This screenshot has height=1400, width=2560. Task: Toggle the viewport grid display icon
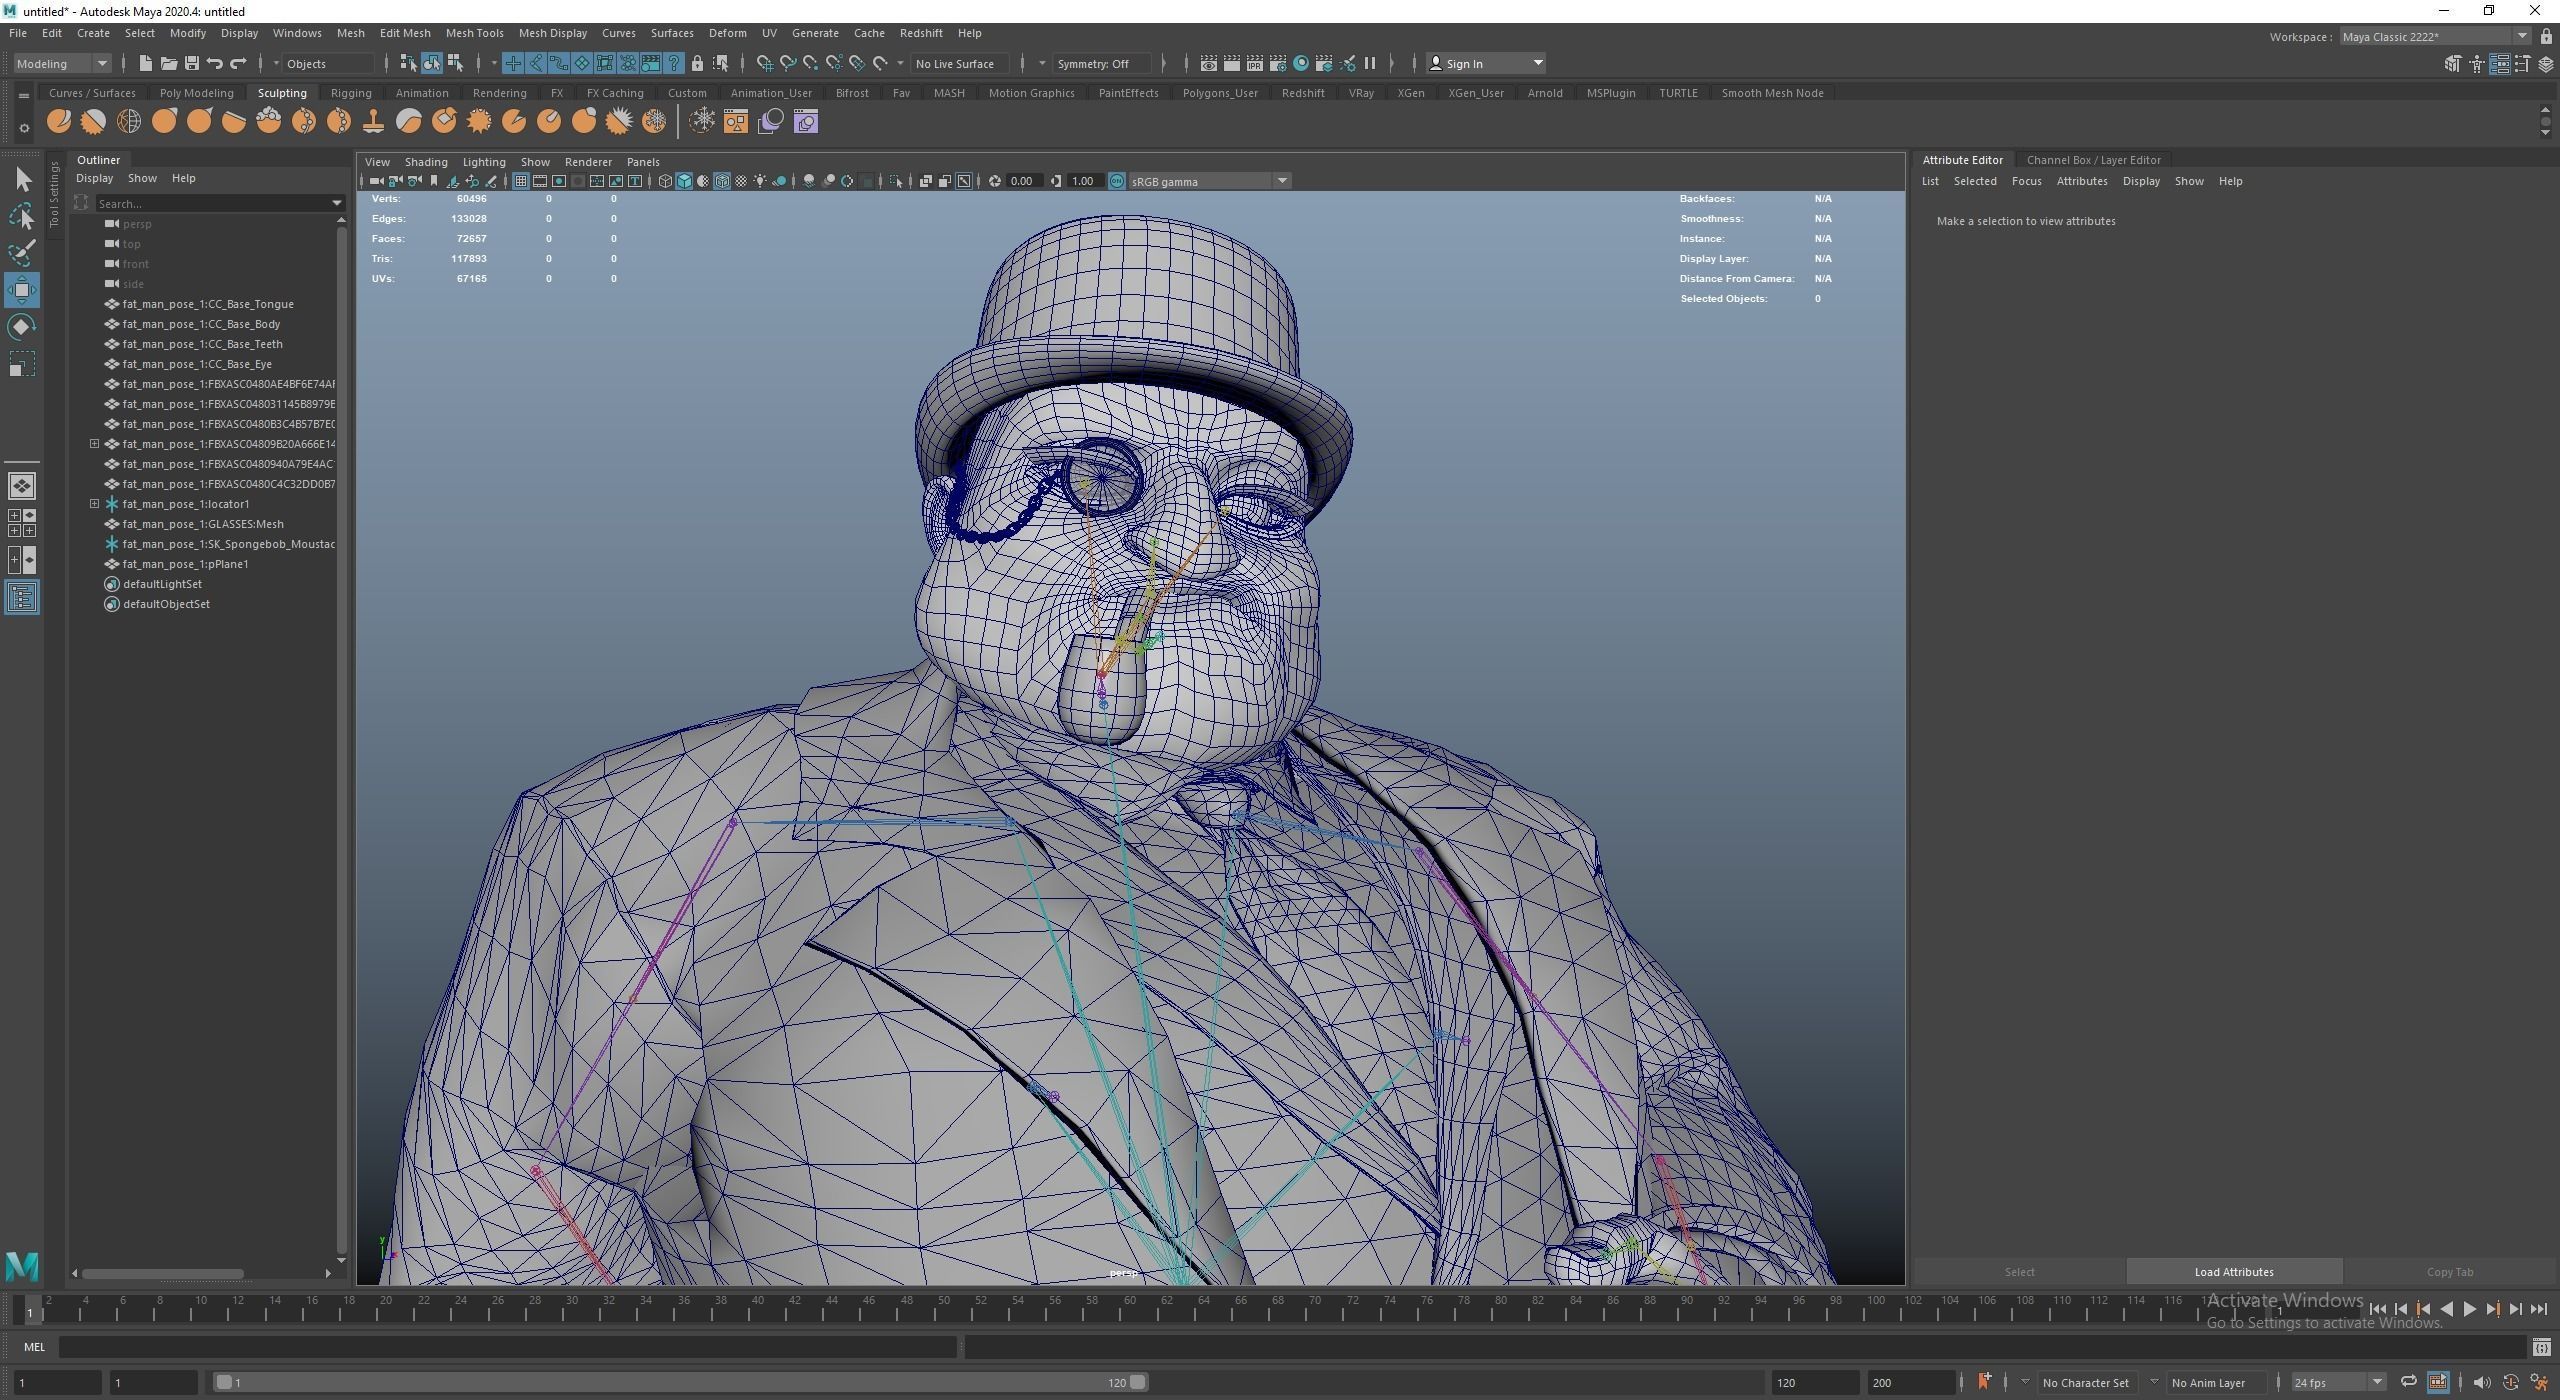click(x=521, y=181)
